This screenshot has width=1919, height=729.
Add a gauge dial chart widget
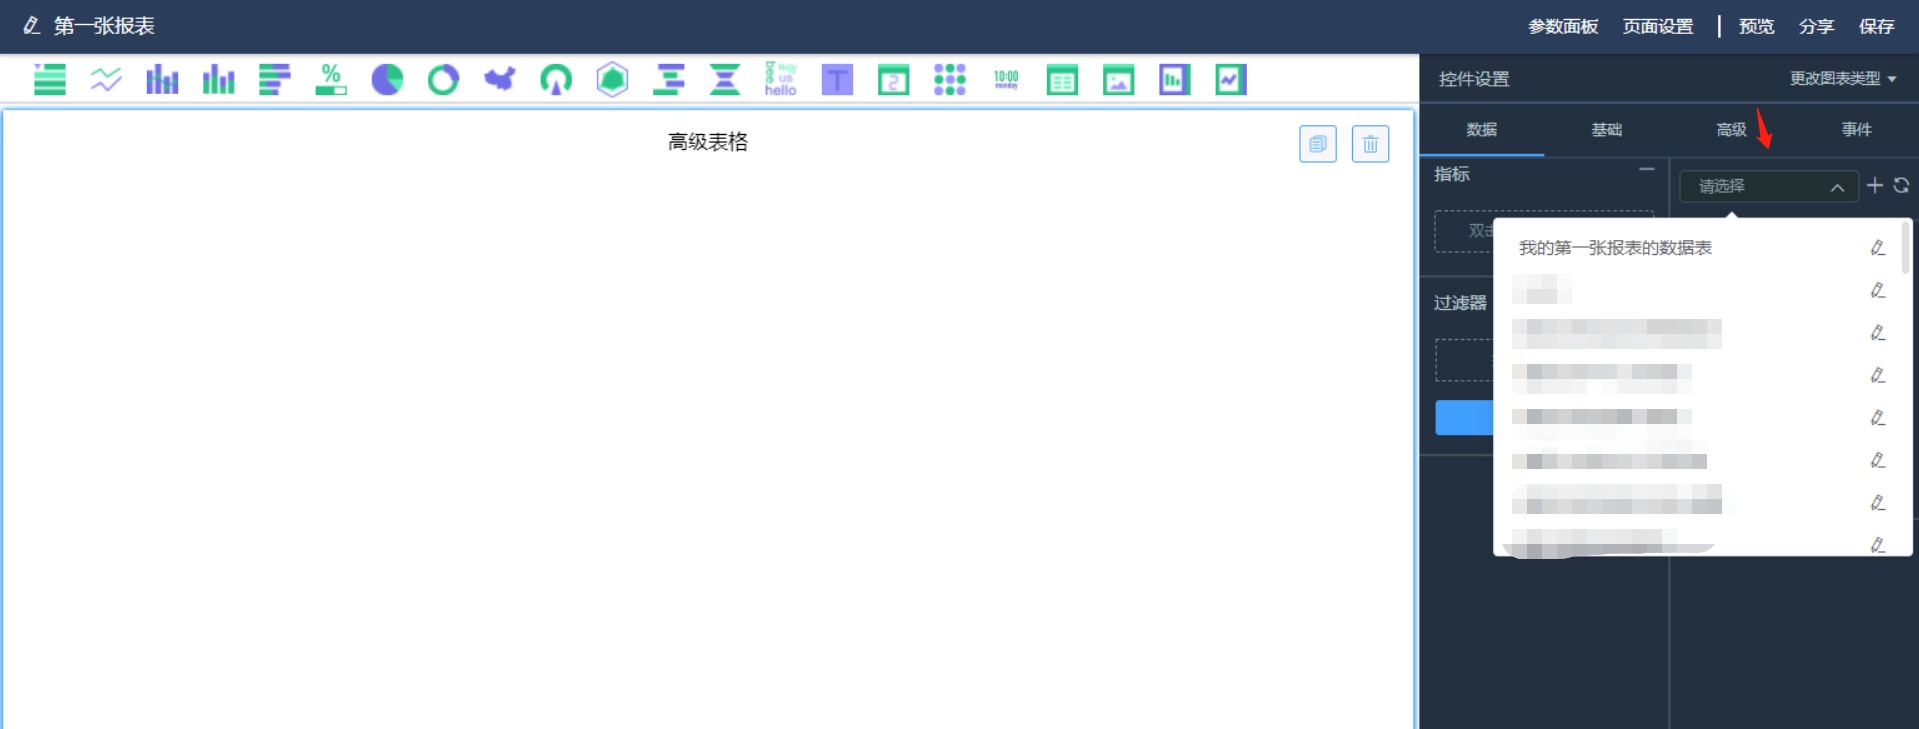[556, 79]
